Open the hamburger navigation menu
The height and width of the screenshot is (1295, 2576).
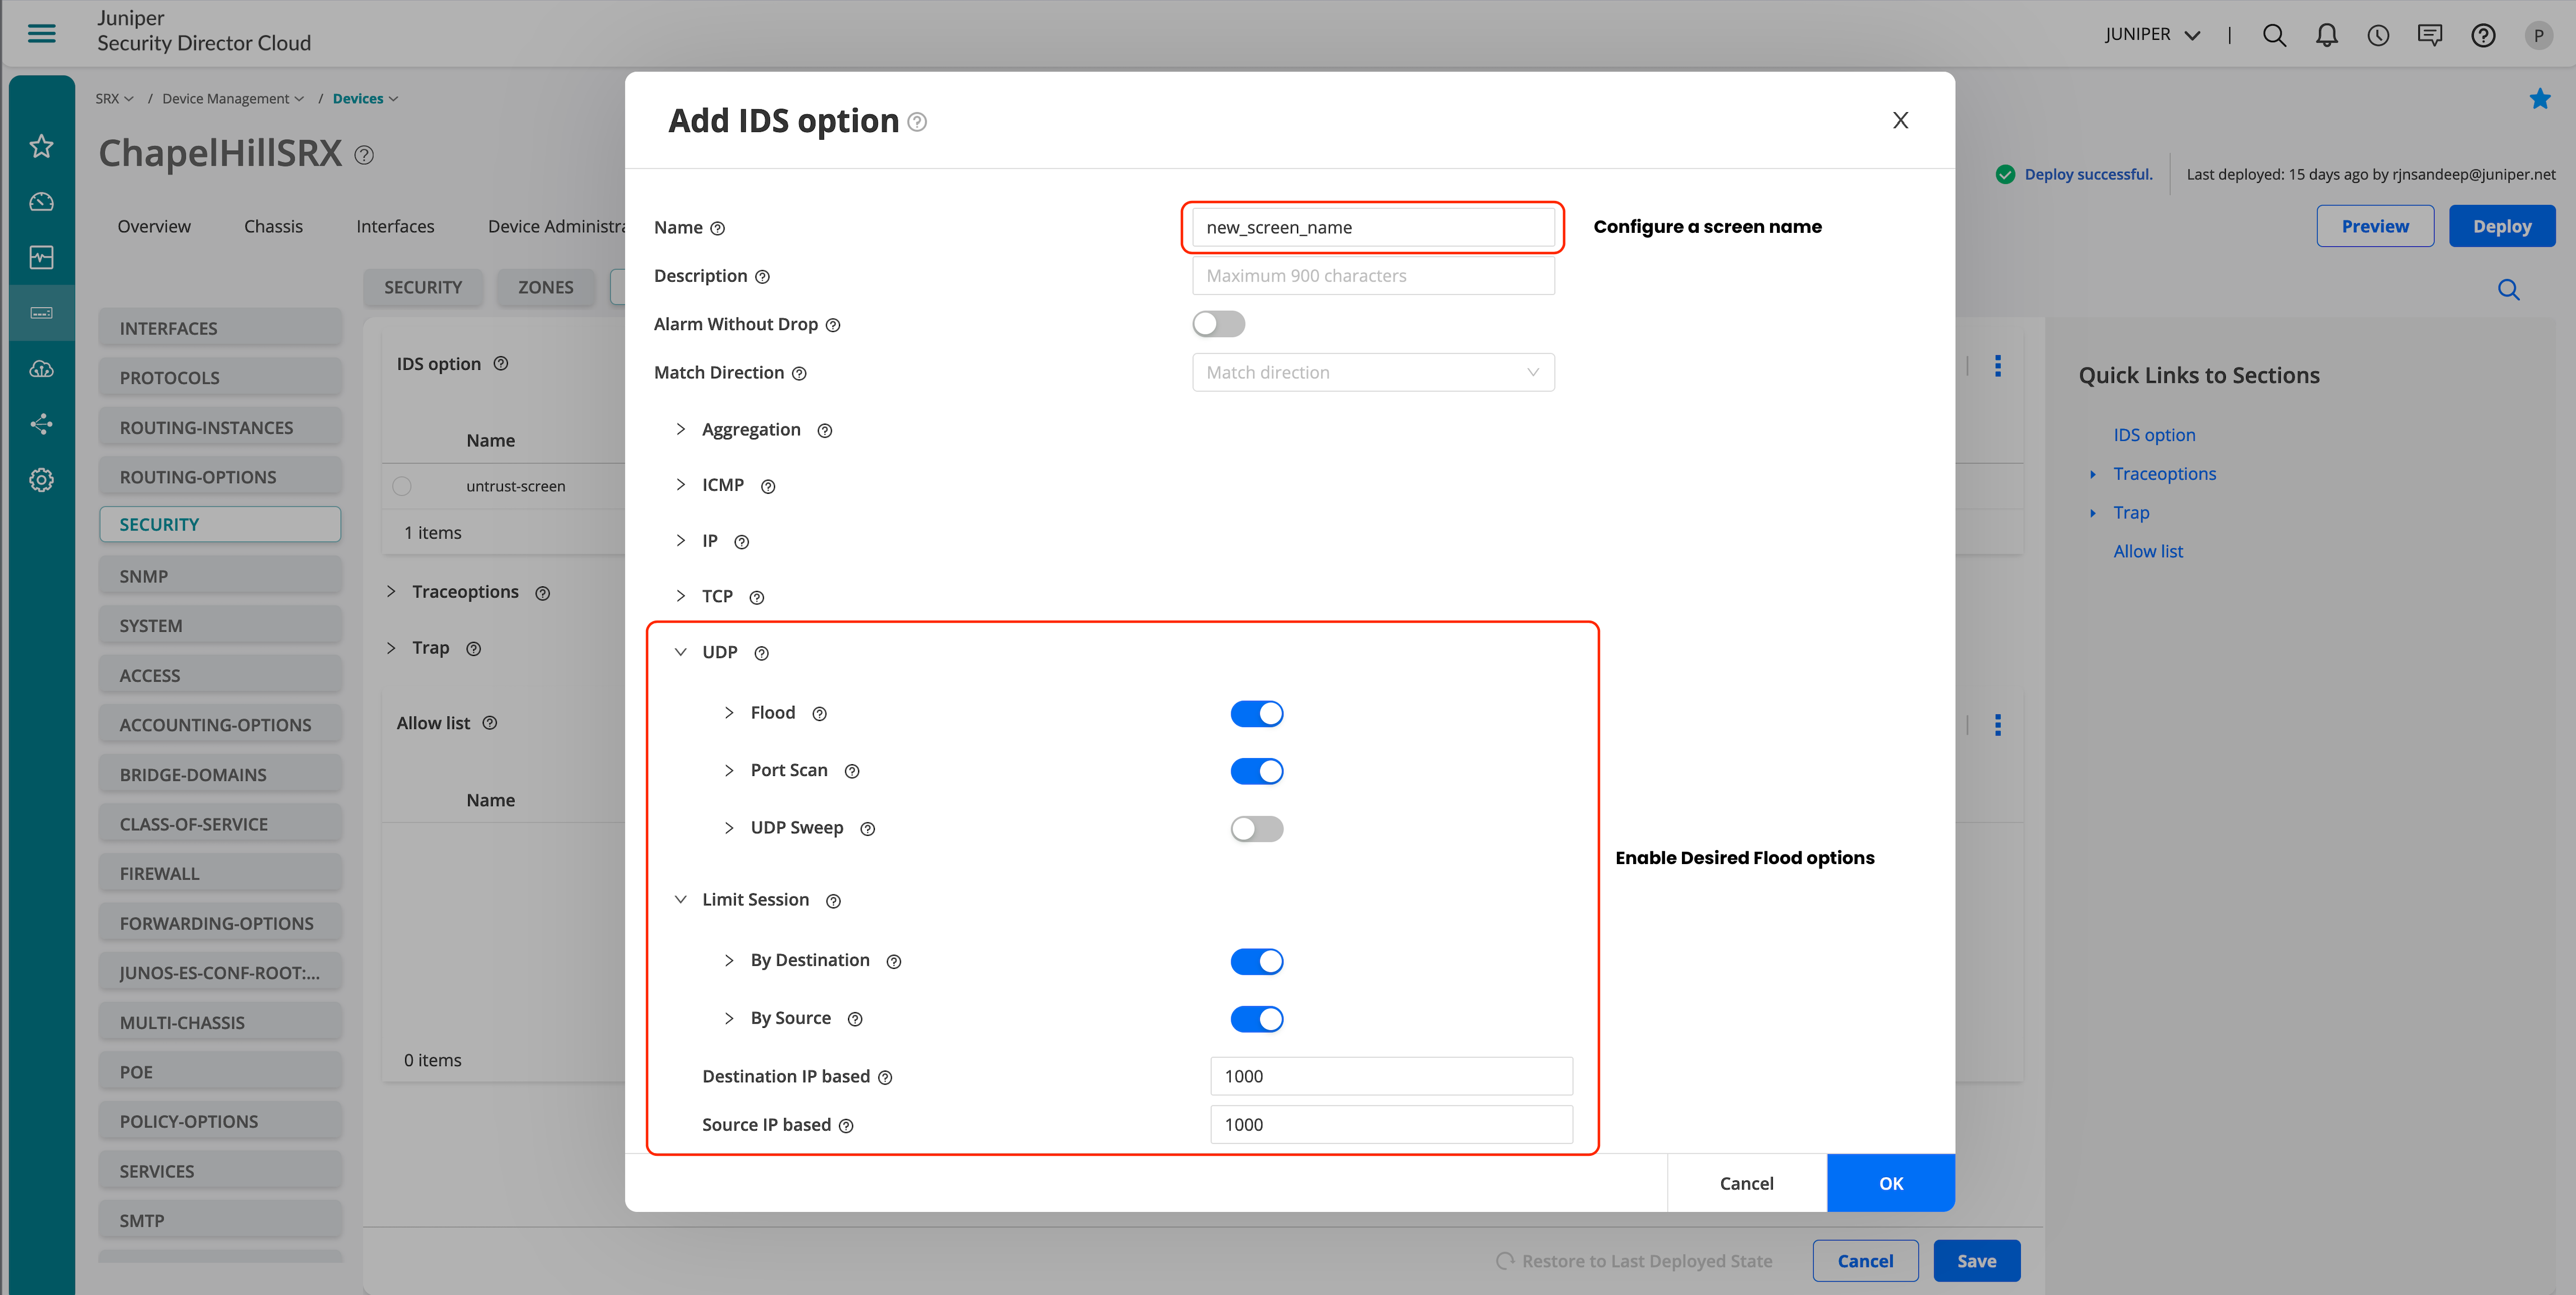pyautogui.click(x=41, y=33)
